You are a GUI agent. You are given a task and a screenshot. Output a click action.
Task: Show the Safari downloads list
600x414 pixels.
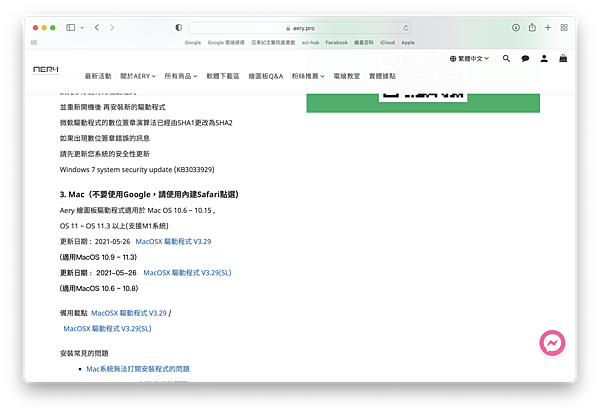coord(516,28)
